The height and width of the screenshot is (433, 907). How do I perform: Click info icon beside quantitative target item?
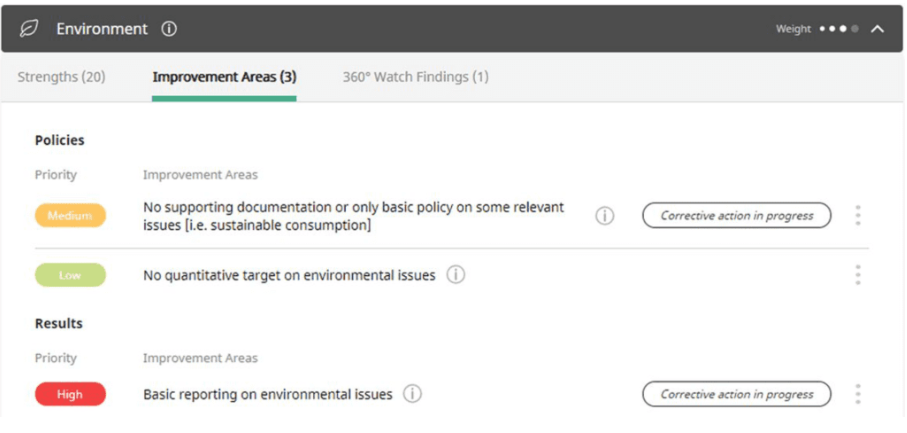click(456, 275)
